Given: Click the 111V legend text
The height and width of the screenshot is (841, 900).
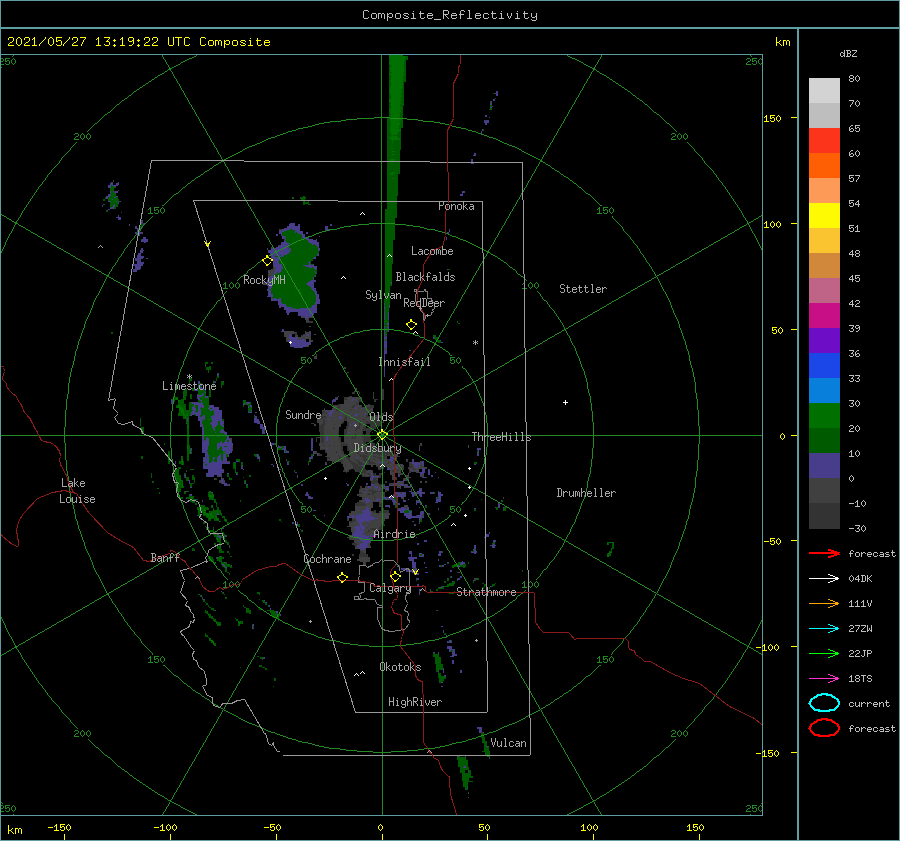Looking at the screenshot, I should point(860,603).
